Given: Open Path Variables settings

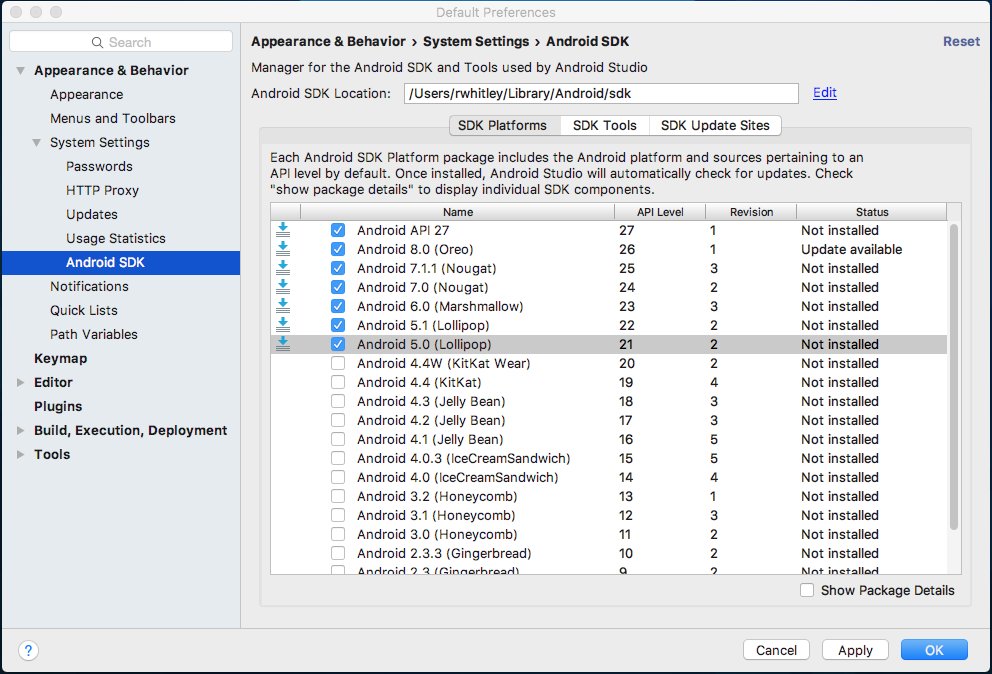Looking at the screenshot, I should coord(94,335).
